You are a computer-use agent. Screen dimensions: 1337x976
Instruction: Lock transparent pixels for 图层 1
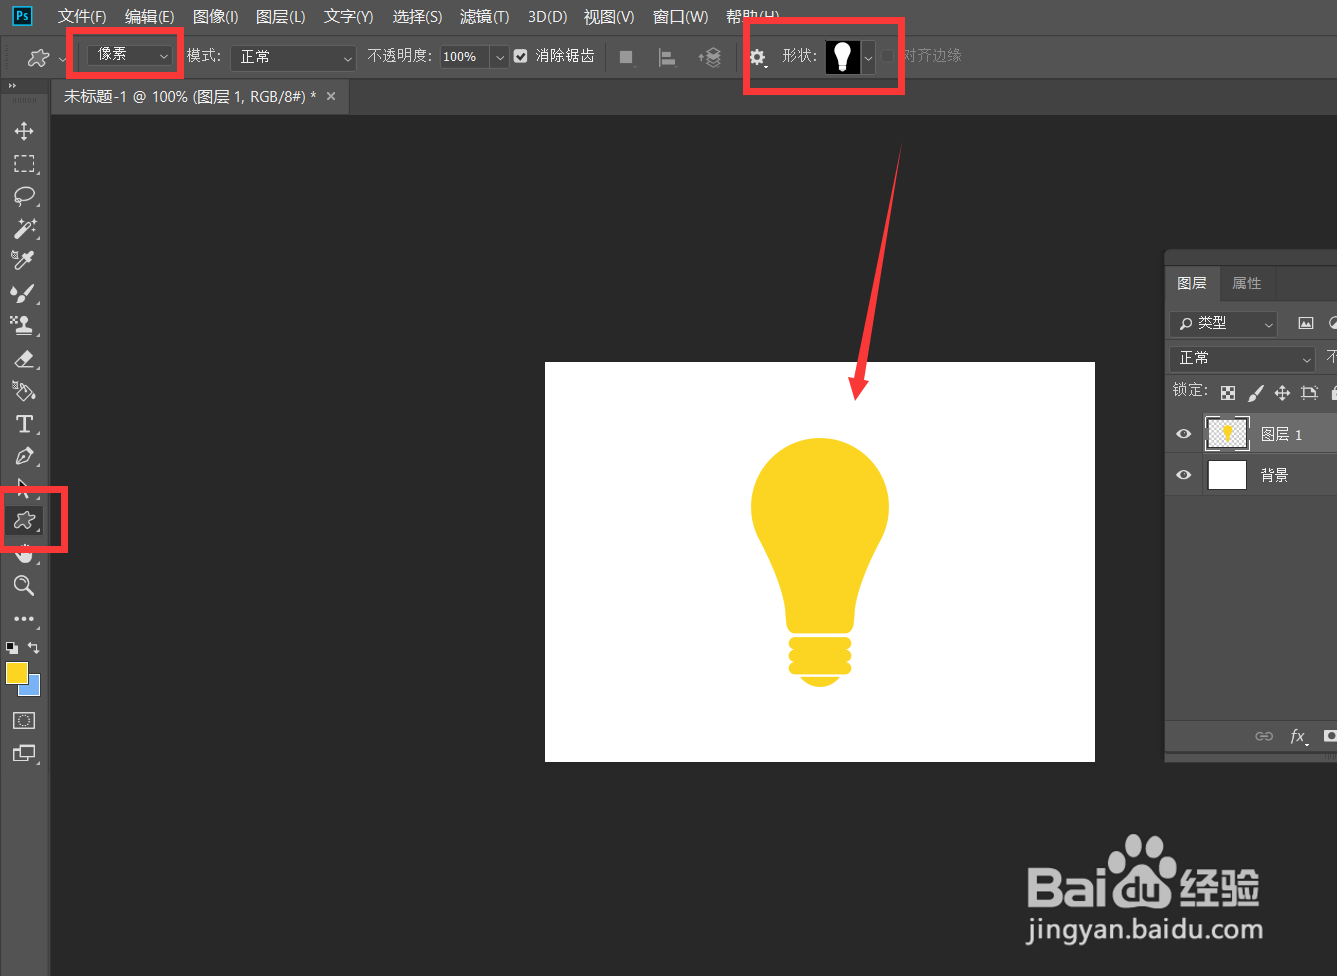(x=1228, y=391)
